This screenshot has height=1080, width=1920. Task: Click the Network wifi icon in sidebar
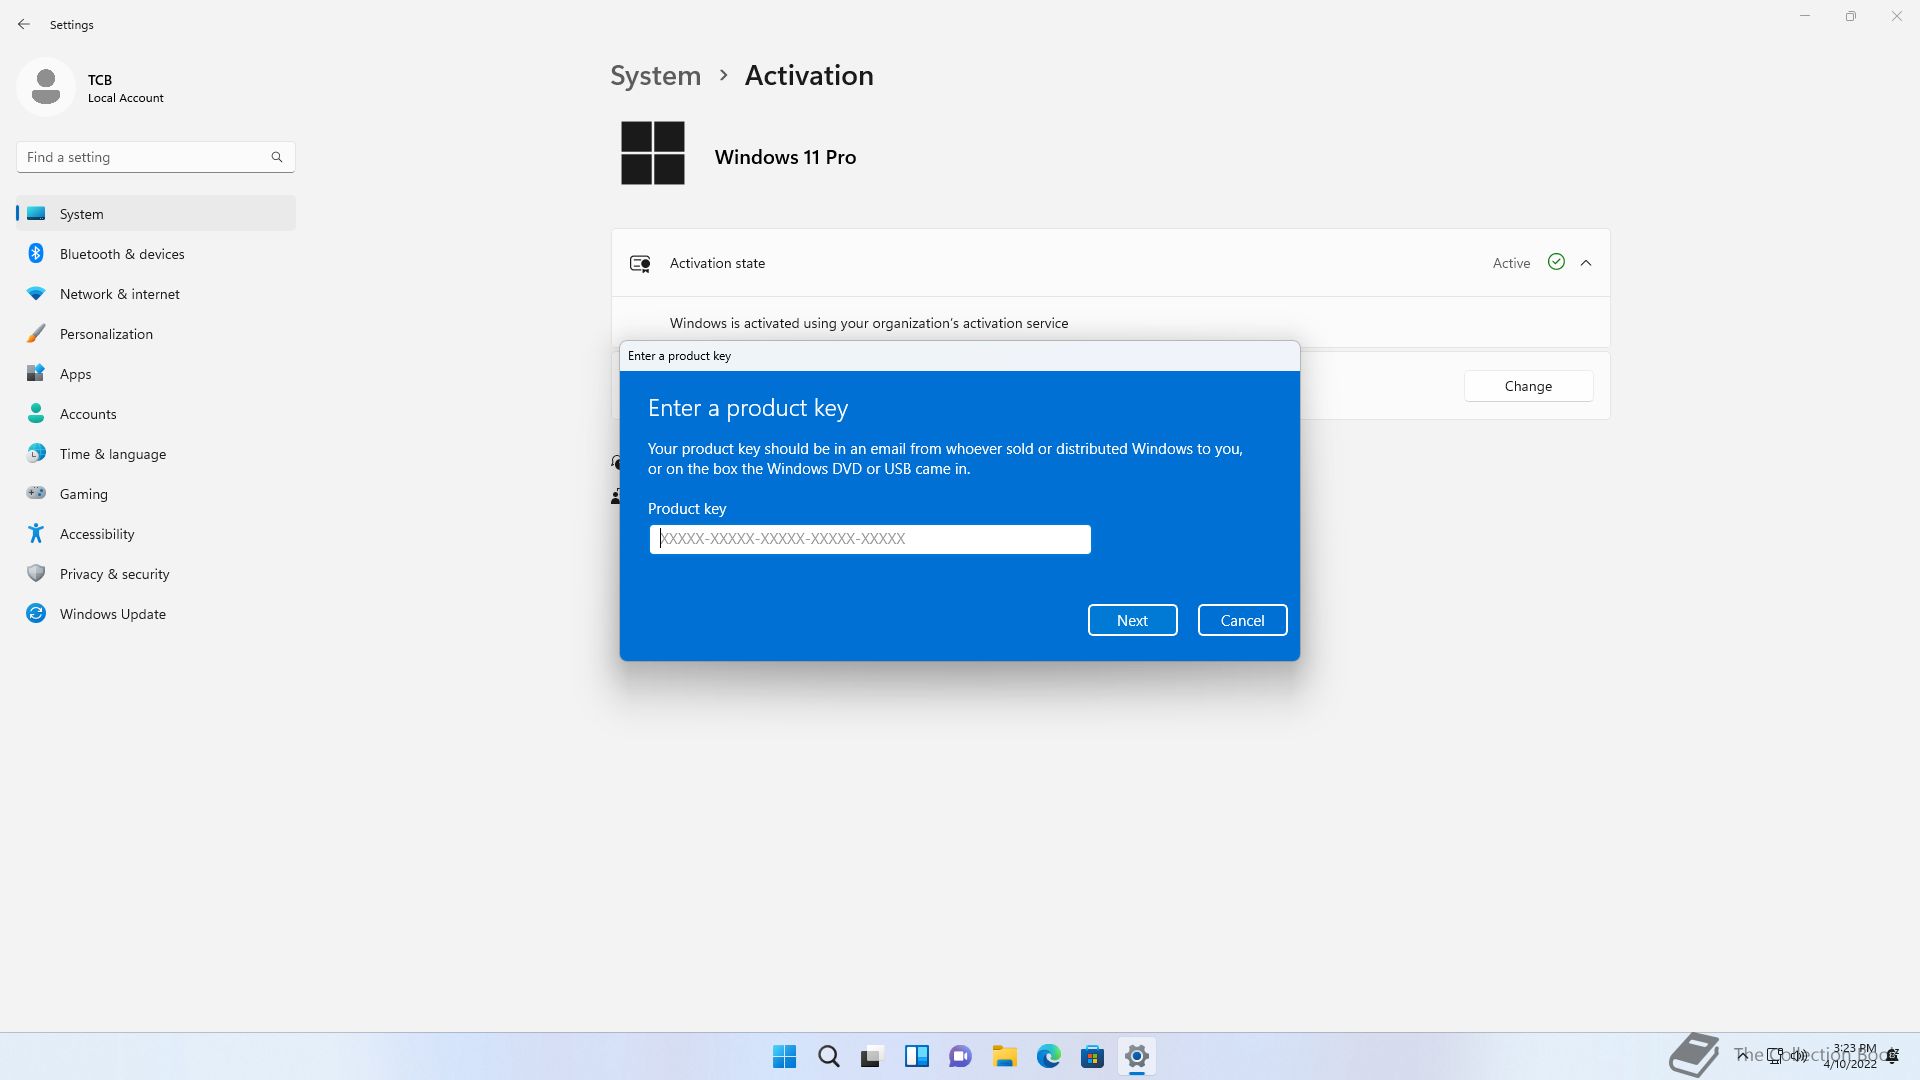36,294
